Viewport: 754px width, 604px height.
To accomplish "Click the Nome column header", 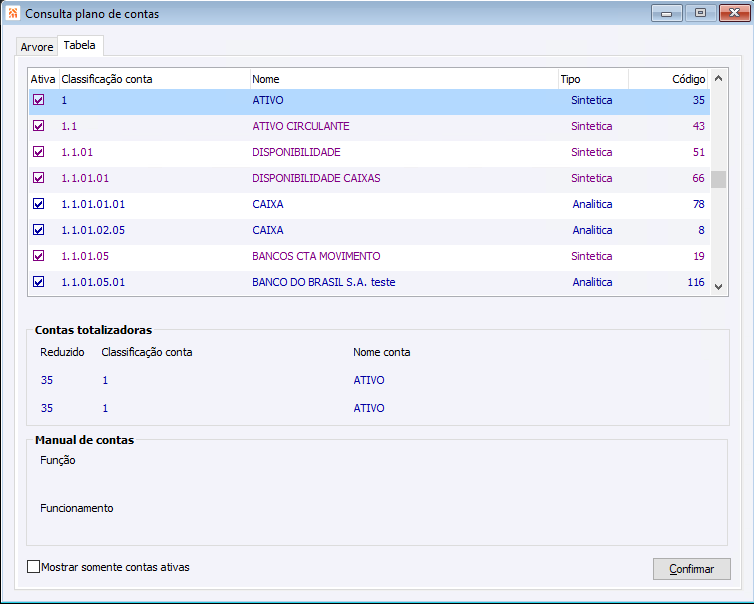I will coord(404,79).
